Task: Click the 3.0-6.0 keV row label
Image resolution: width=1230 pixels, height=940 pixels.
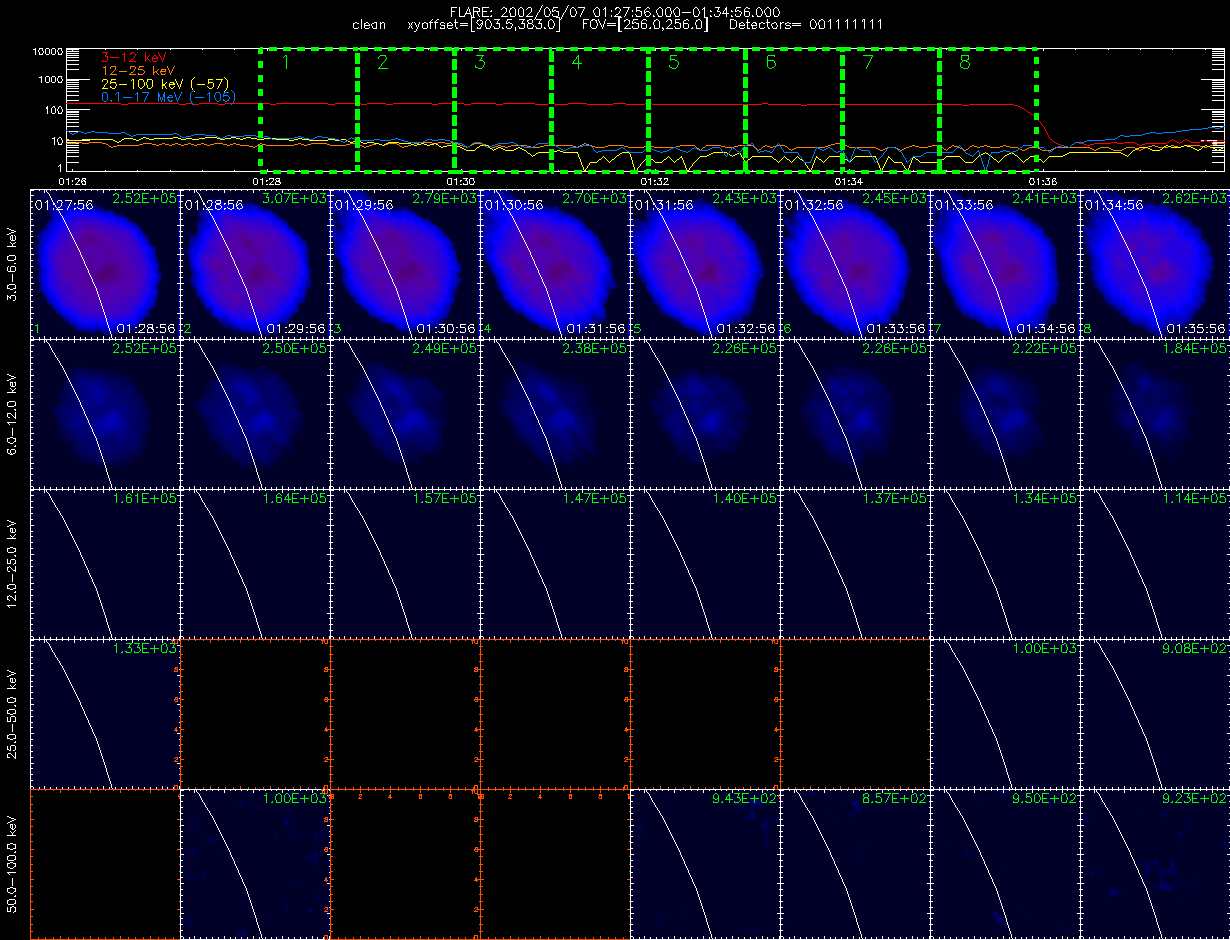Action: click(13, 263)
